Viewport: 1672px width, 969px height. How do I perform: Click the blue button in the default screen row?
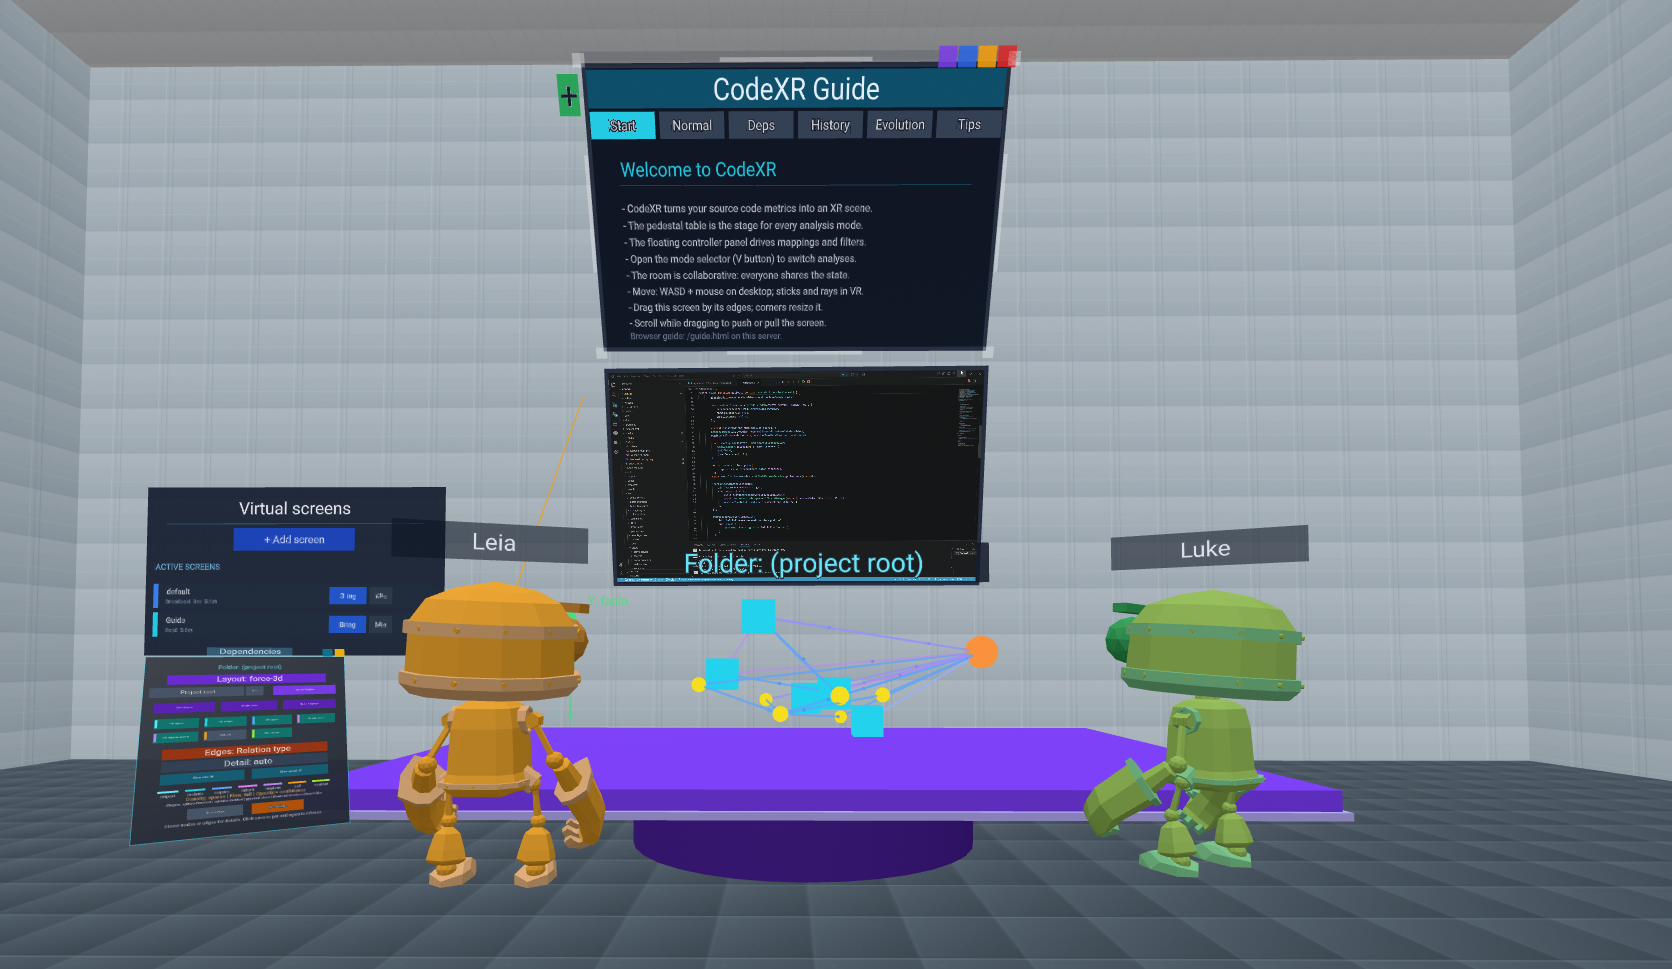(347, 595)
